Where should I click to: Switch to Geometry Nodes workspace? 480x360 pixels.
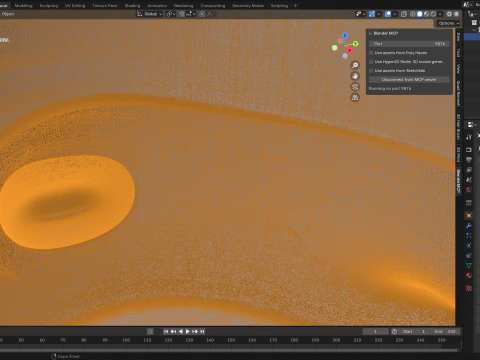coord(248,6)
